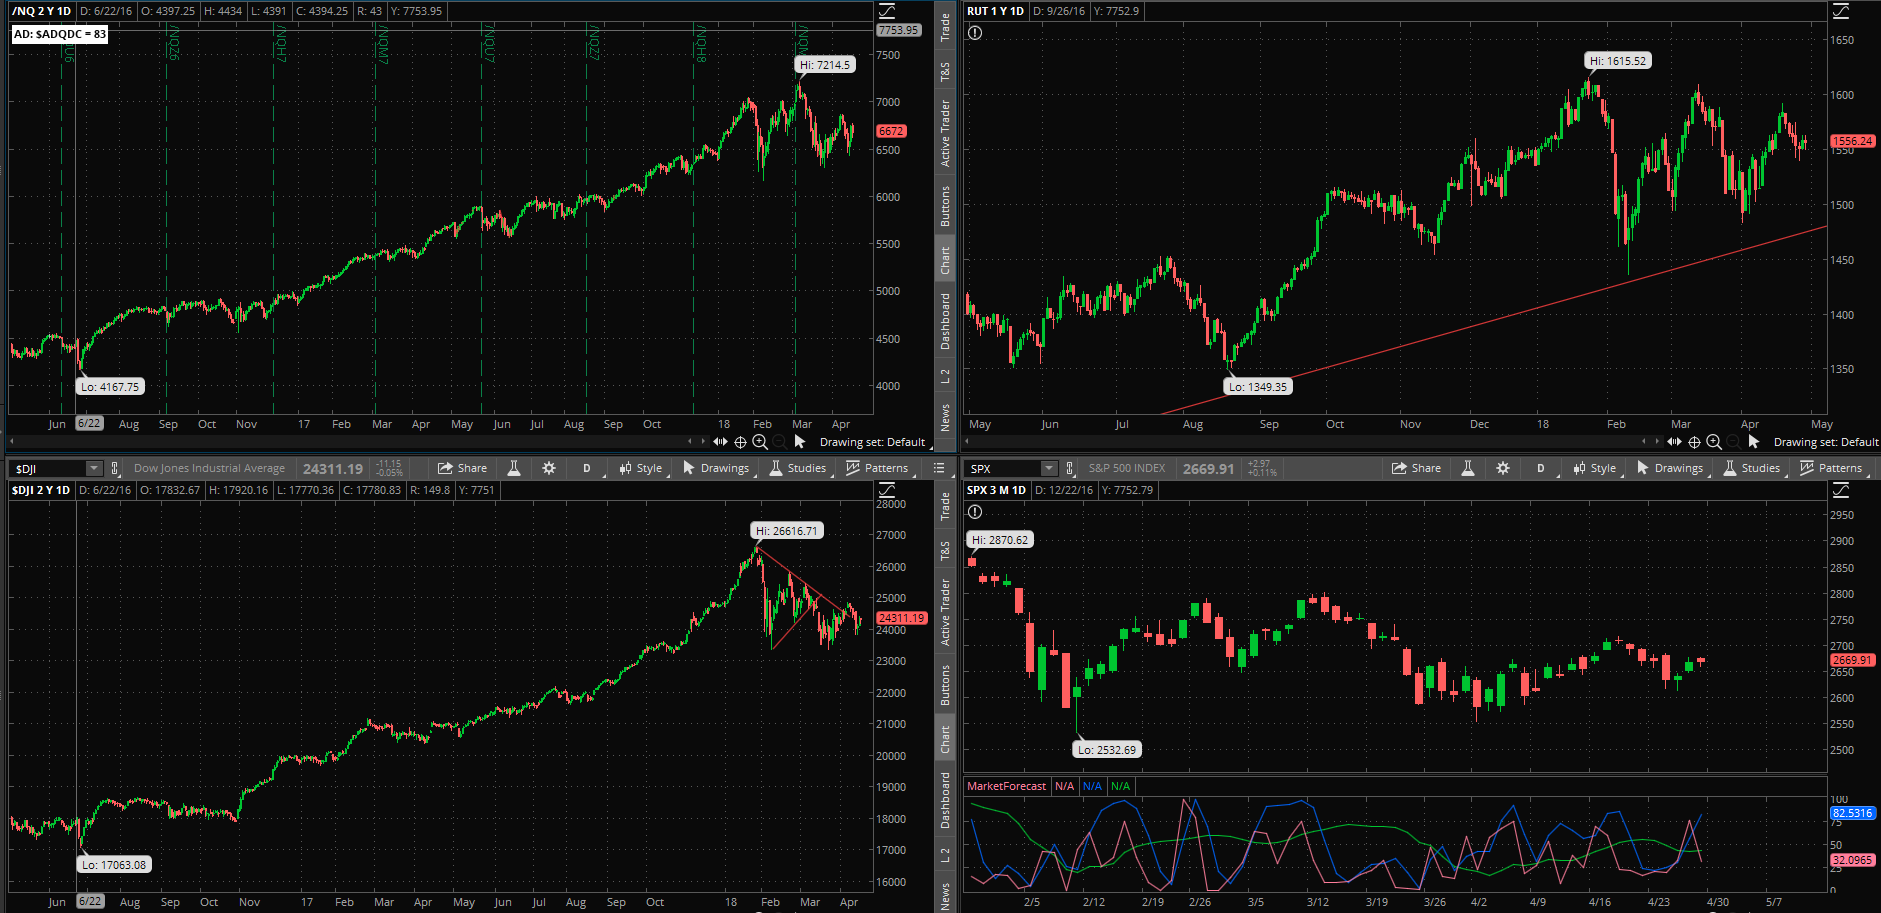Click the chart-mode icon above the $DJI price axis
This screenshot has width=1881, height=913.
887,490
